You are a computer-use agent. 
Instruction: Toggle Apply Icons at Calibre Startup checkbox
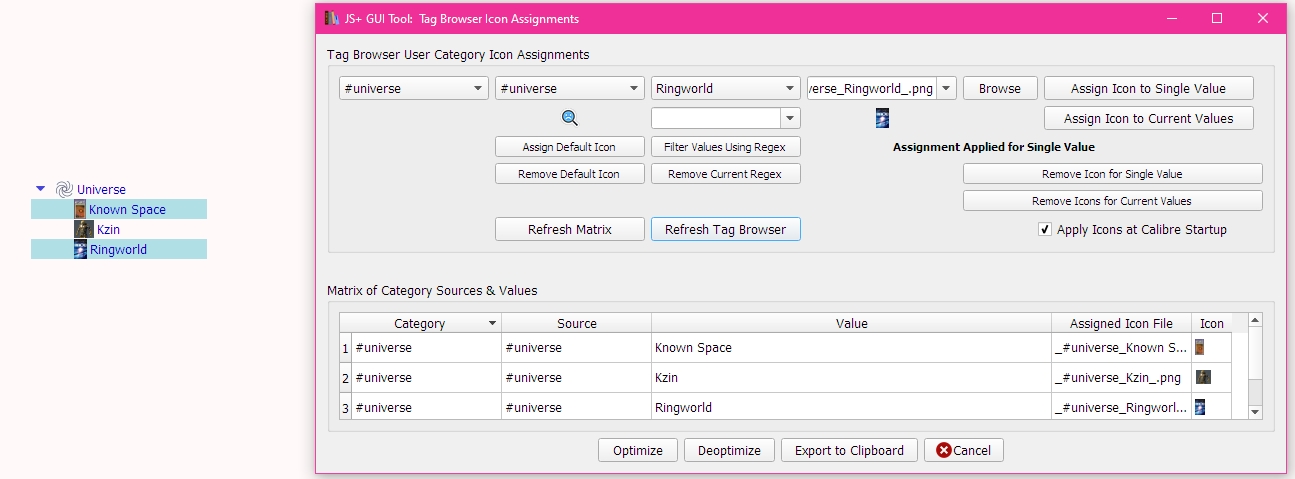coord(1045,229)
